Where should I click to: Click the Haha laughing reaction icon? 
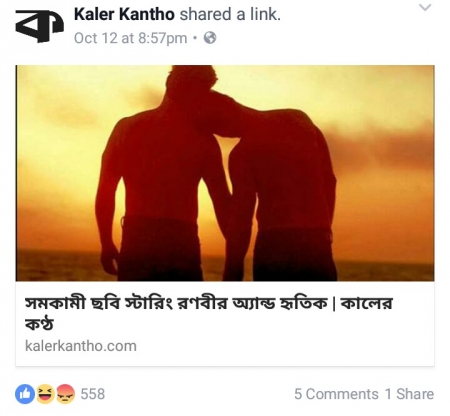45,394
